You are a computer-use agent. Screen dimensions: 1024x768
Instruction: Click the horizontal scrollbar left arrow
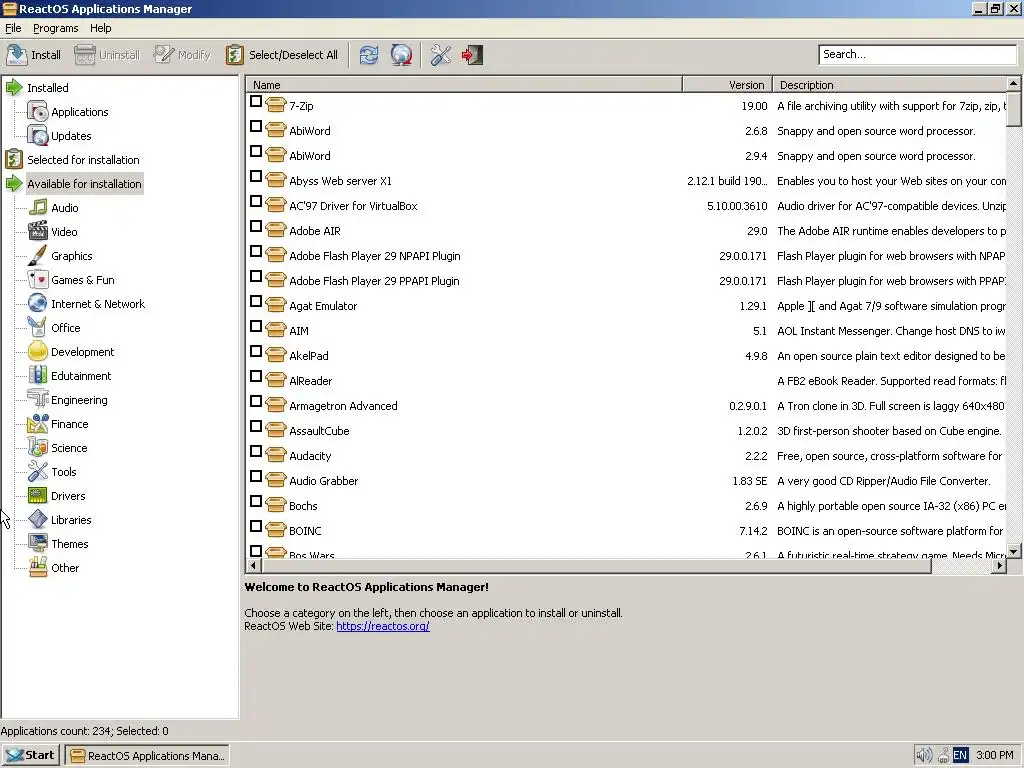[253, 566]
